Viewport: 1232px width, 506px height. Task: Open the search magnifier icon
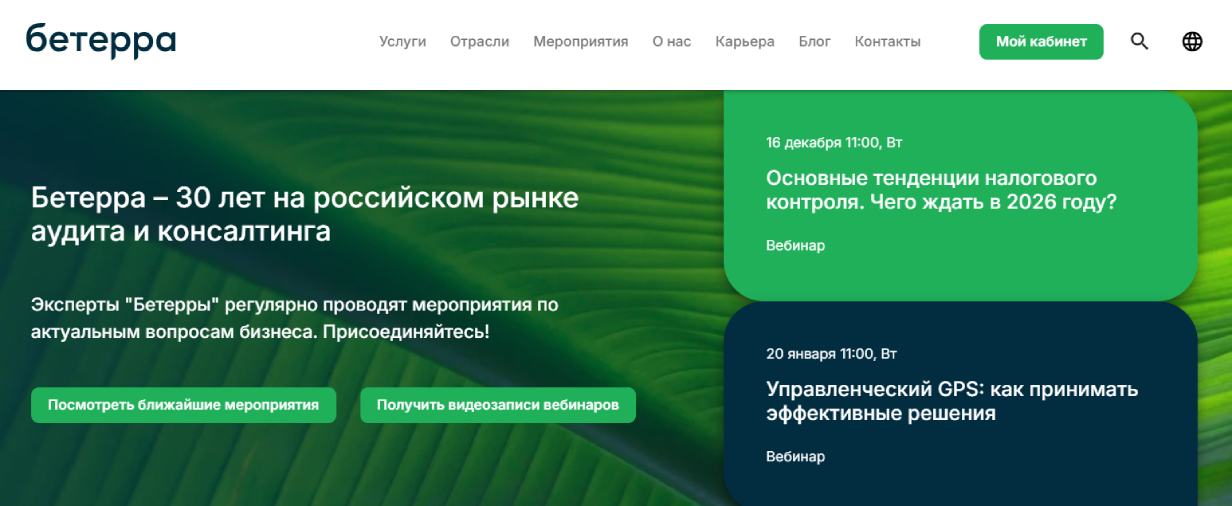(x=1139, y=41)
